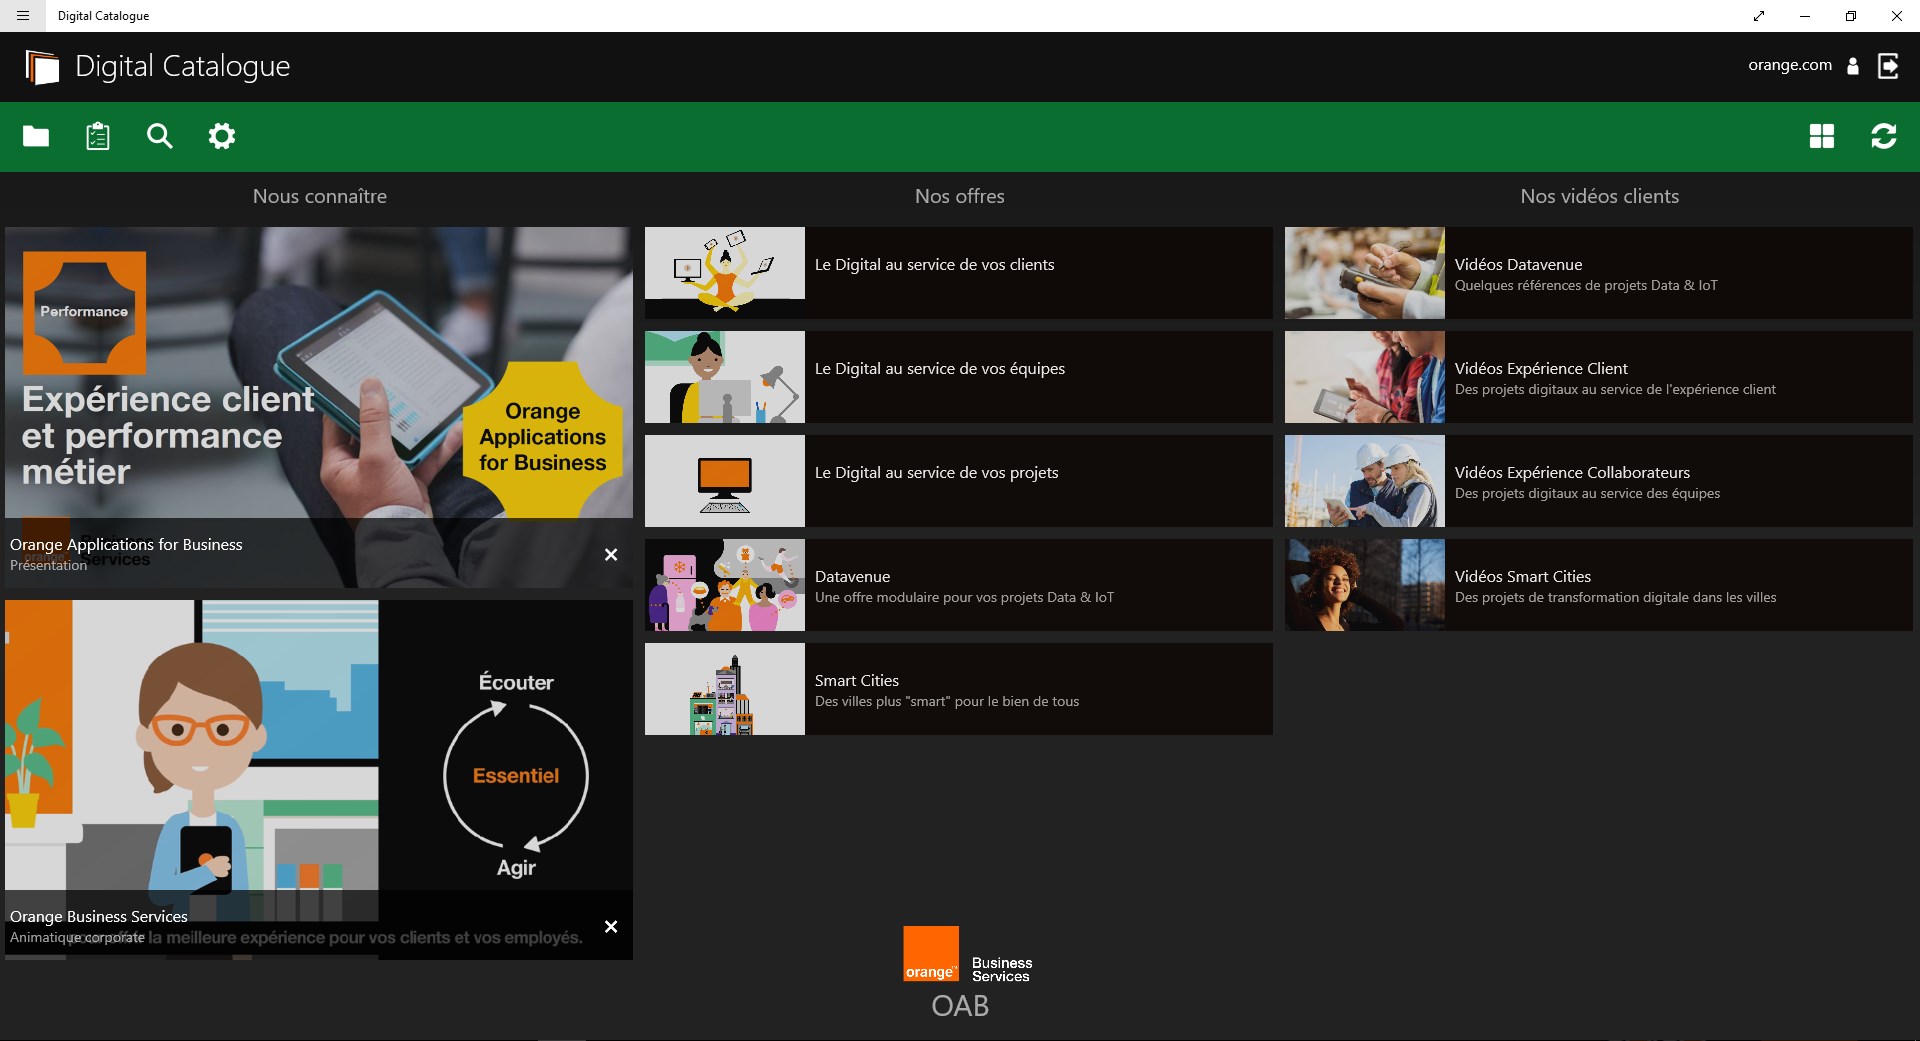This screenshot has height=1041, width=1920.
Task: Click the hands holding phone video thumbnail
Action: [x=1365, y=273]
